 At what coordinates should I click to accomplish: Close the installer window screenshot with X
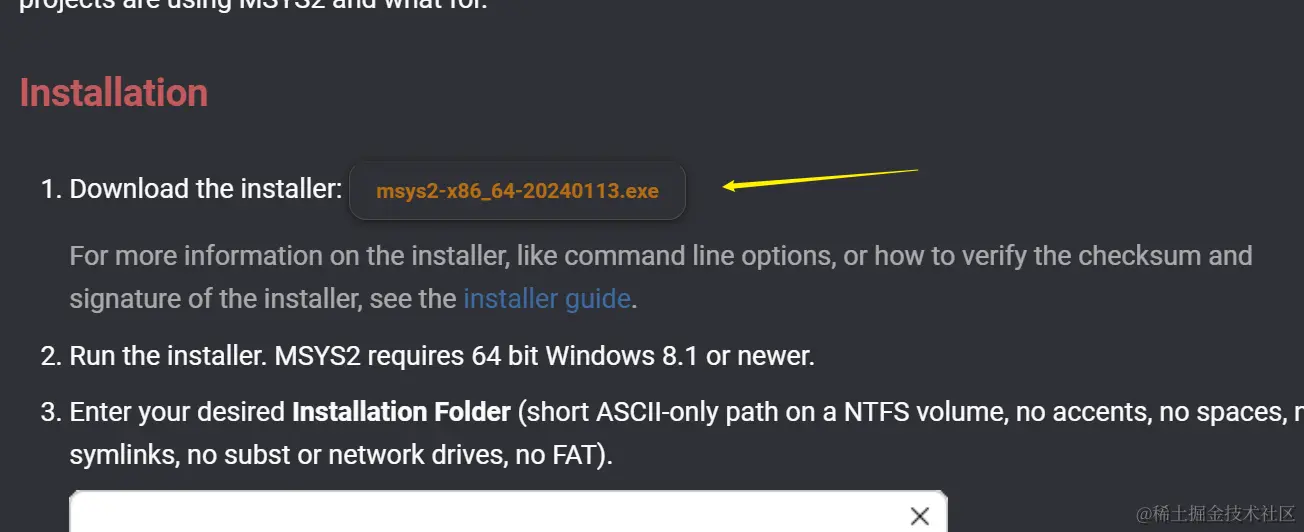pyautogui.click(x=919, y=516)
